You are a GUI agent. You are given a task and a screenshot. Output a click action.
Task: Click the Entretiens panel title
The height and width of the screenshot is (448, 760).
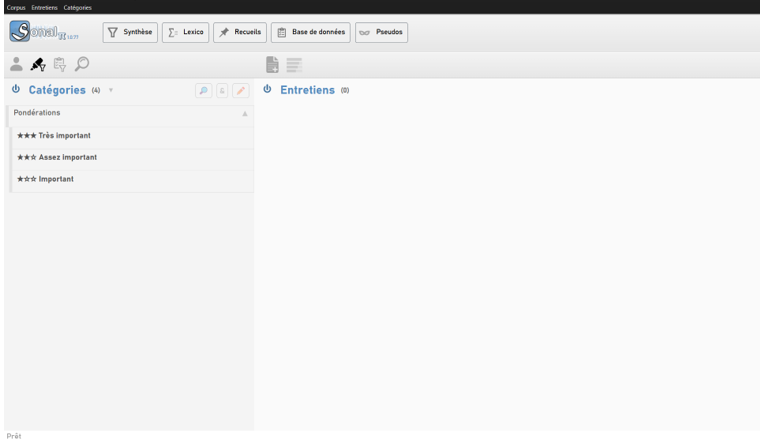point(307,90)
